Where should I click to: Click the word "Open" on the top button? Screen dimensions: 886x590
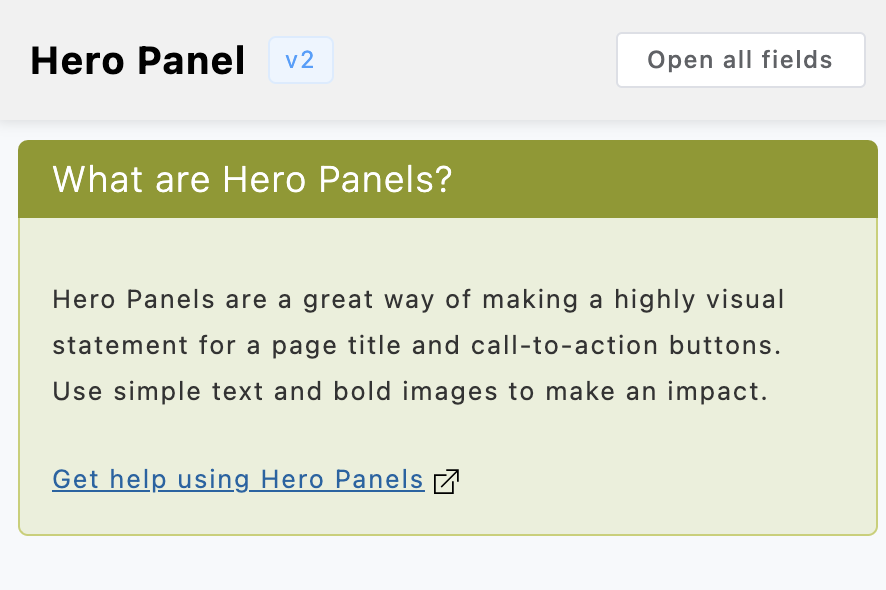pyautogui.click(x=679, y=60)
